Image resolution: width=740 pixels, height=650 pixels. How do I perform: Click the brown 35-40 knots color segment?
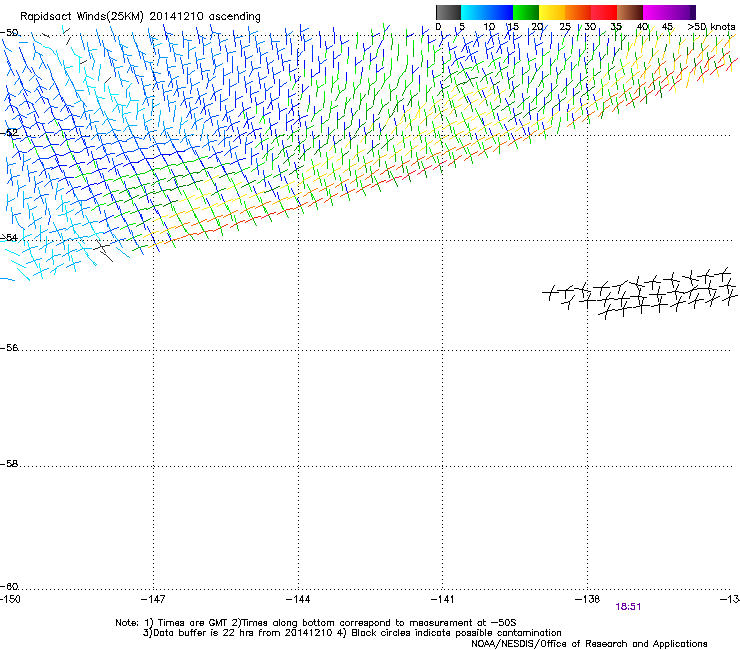click(x=630, y=12)
